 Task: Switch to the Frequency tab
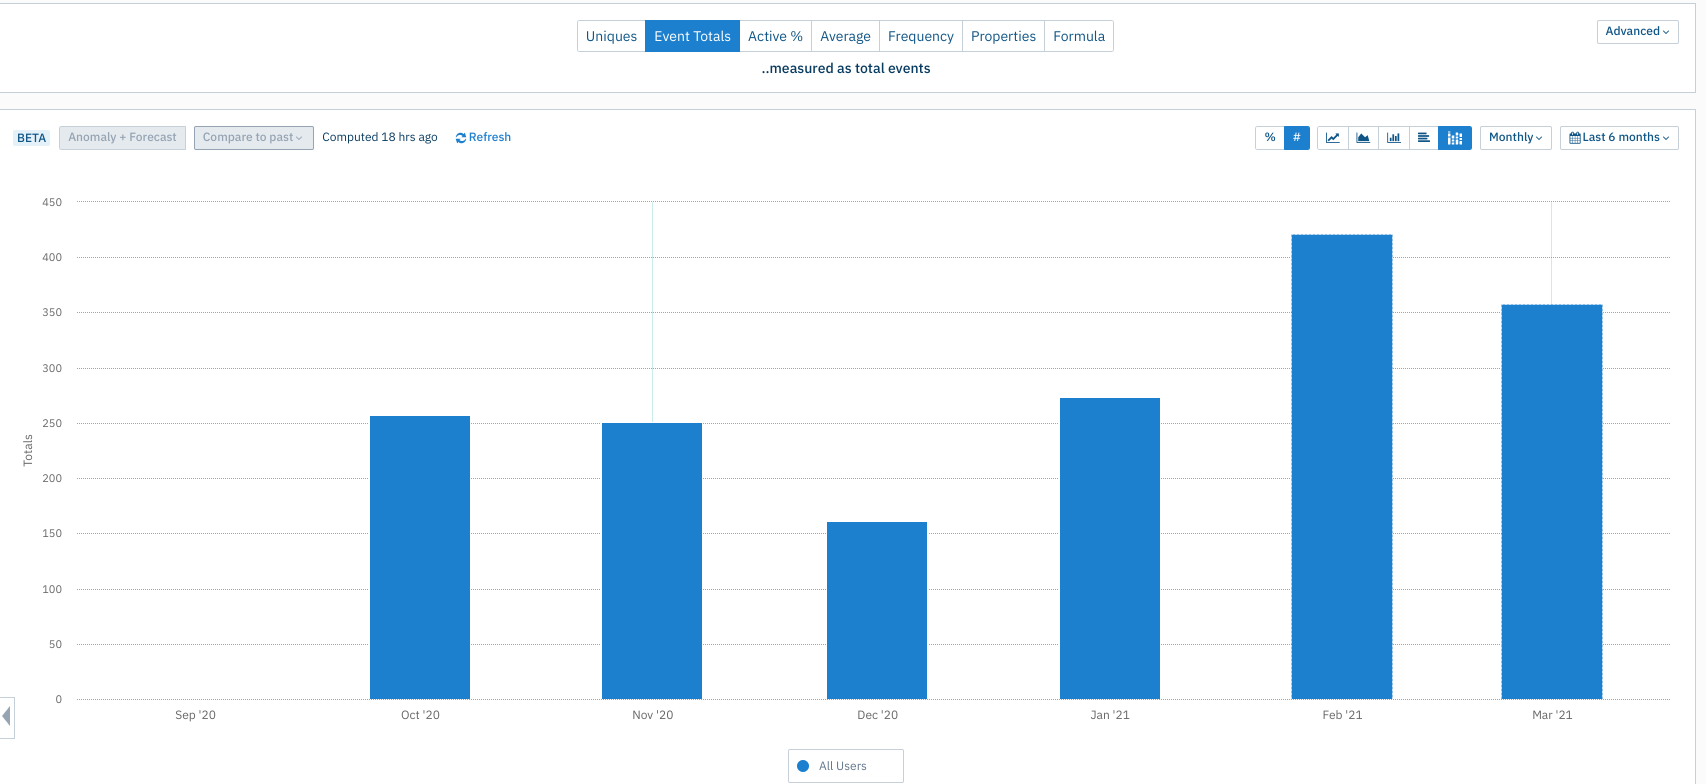[x=920, y=36]
